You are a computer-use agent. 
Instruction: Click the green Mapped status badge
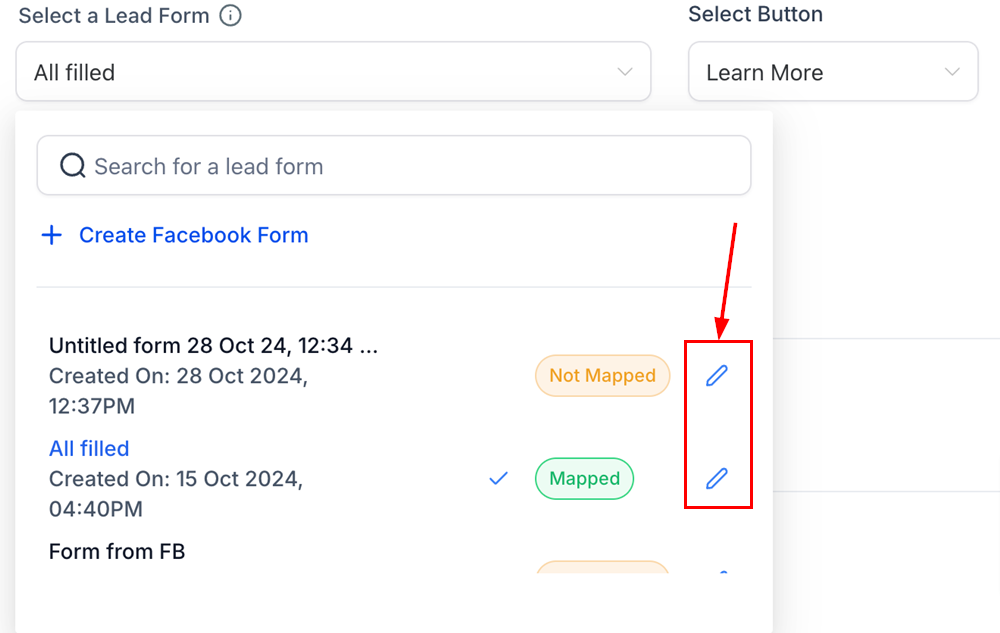[584, 479]
